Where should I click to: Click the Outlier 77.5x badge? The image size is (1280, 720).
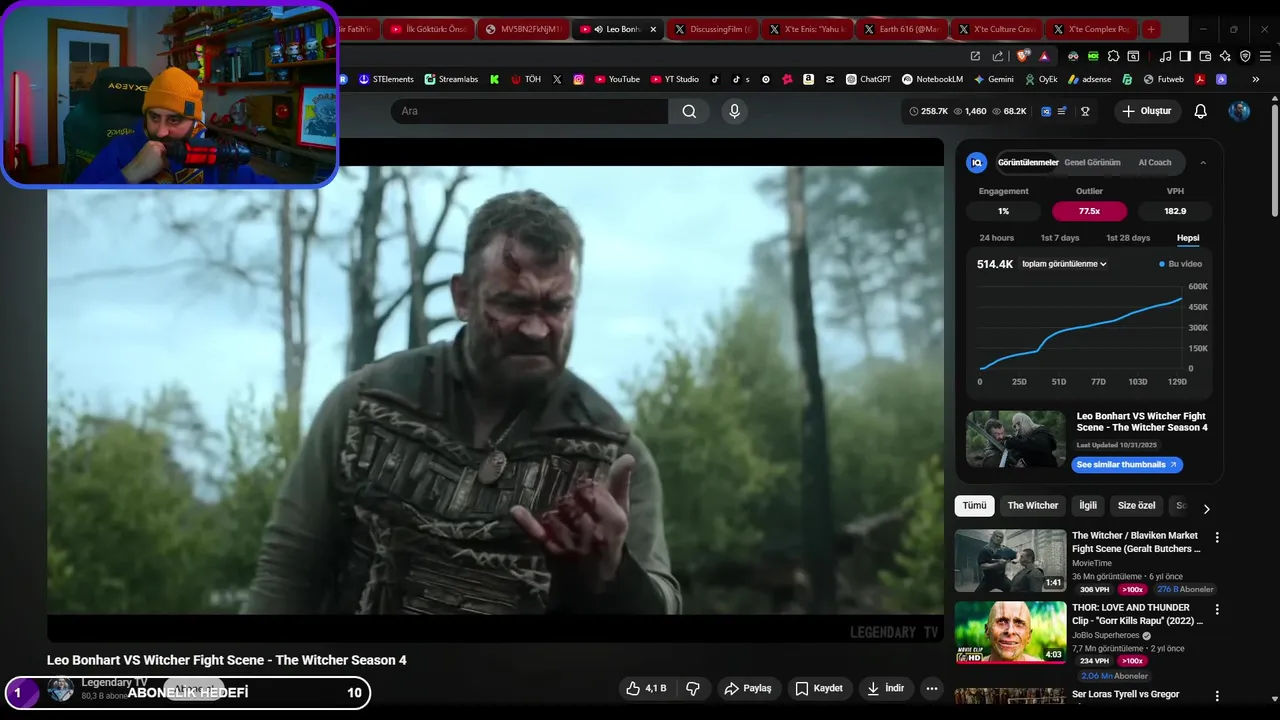click(x=1089, y=211)
